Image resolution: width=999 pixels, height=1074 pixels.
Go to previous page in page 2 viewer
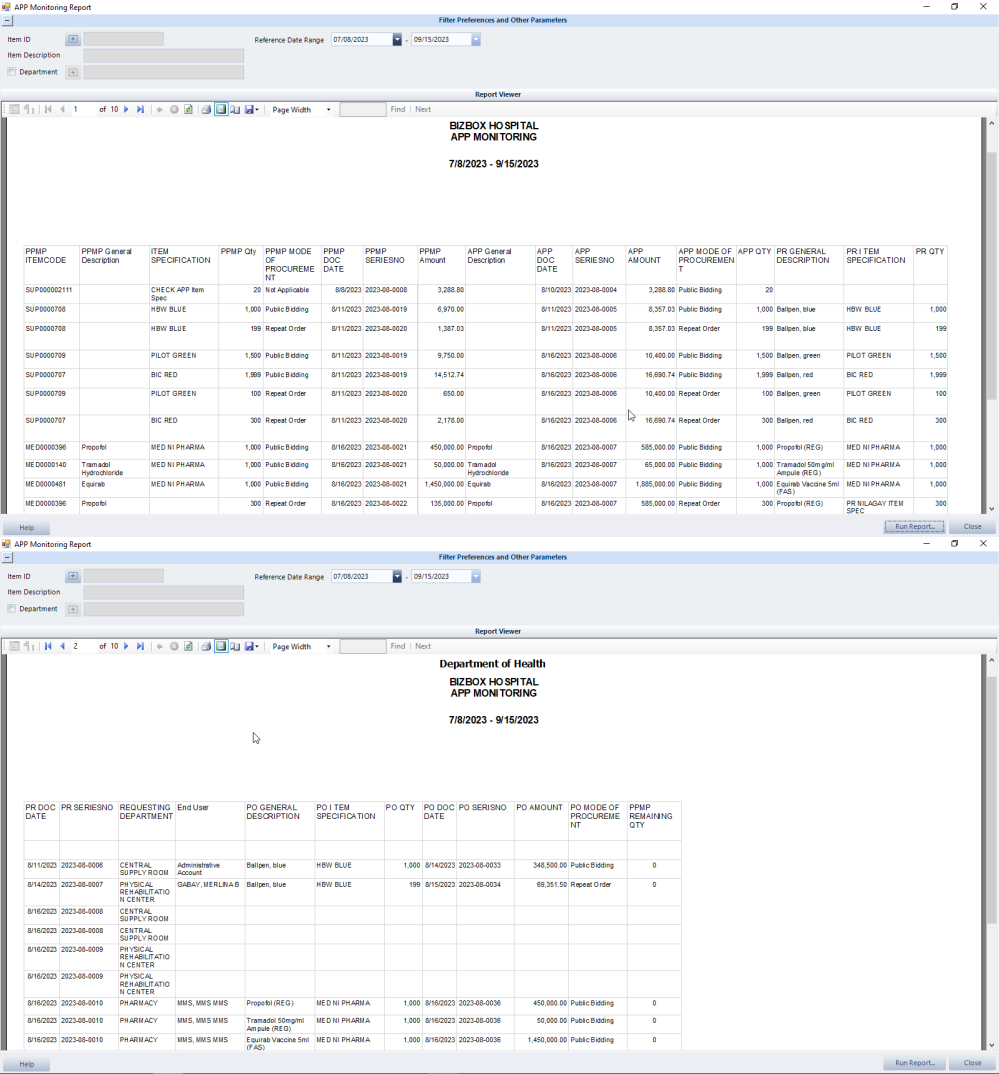[62, 647]
